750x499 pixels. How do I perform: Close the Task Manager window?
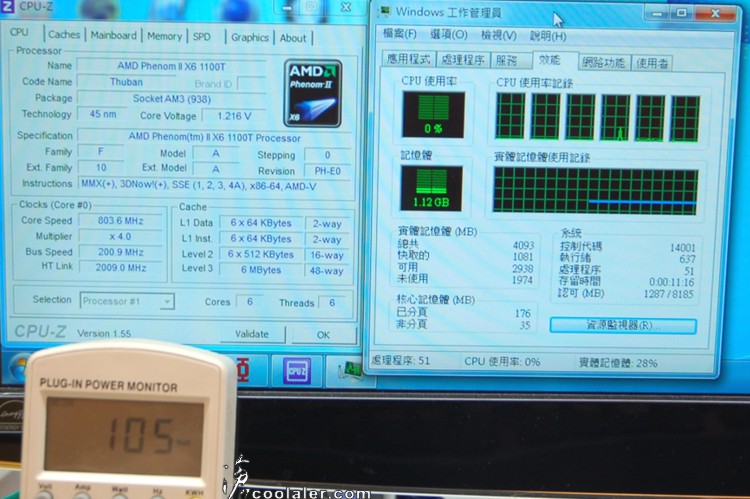pyautogui.click(x=715, y=13)
